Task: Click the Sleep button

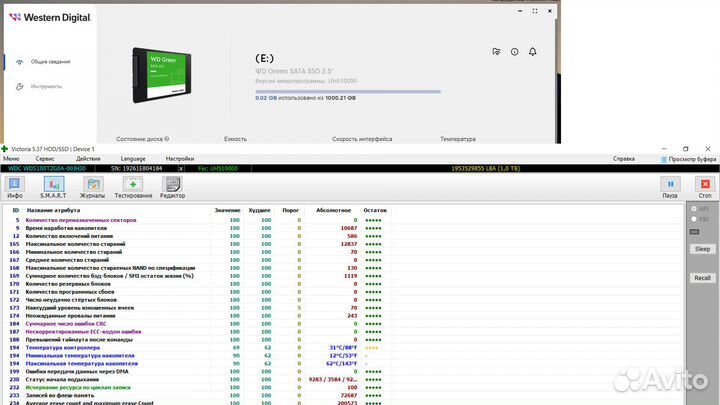Action: click(702, 249)
